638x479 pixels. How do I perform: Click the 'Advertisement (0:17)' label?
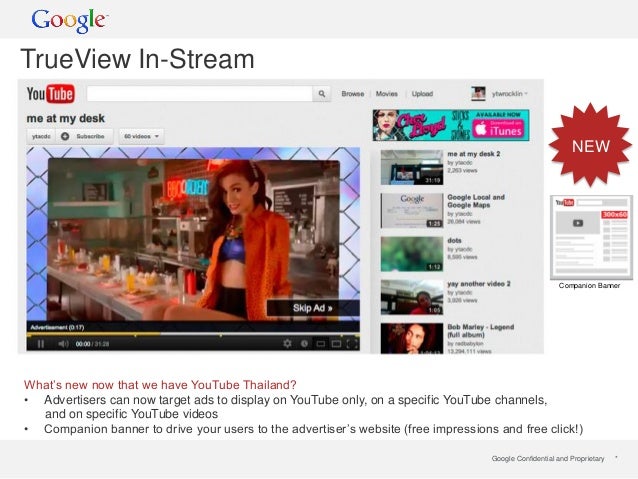coord(57,327)
